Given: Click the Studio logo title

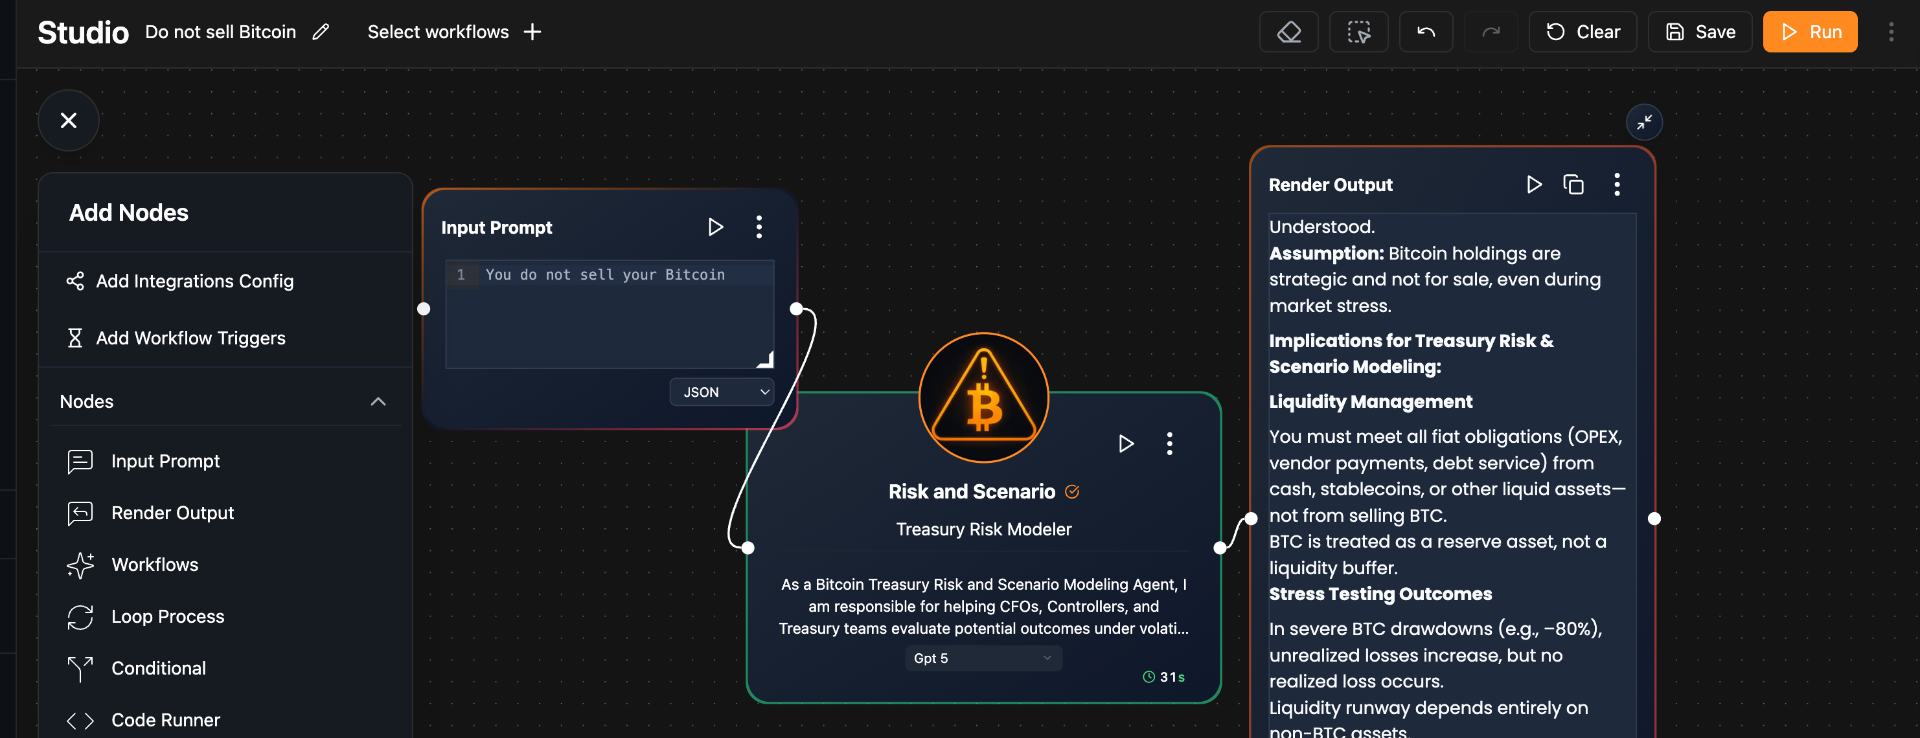Looking at the screenshot, I should tap(83, 32).
